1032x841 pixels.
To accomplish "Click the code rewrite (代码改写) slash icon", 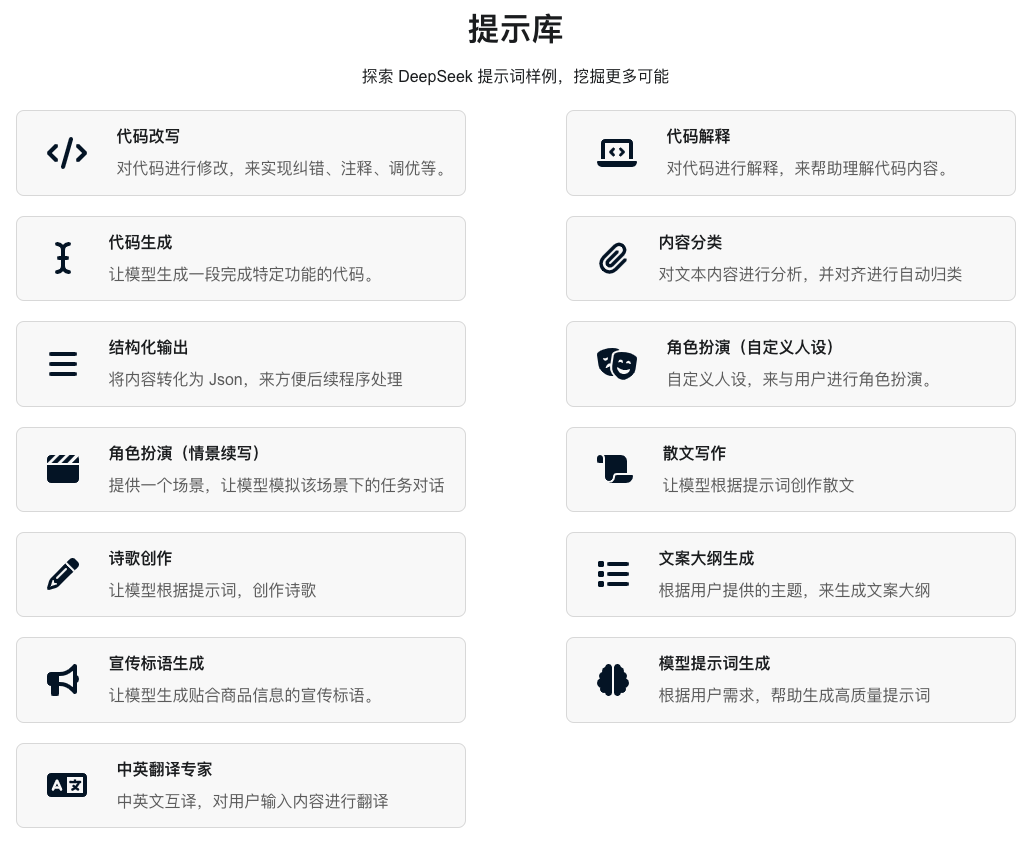I will [66, 153].
